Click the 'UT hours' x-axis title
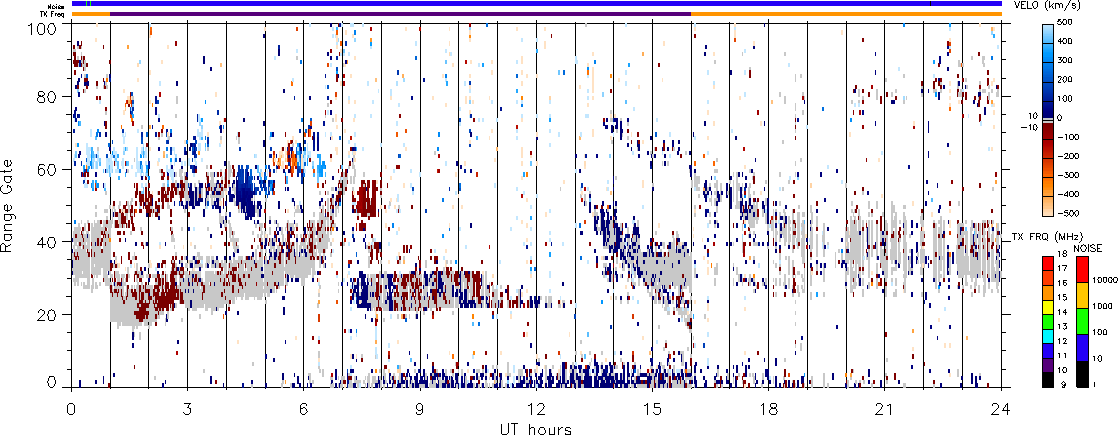 pyautogui.click(x=536, y=429)
